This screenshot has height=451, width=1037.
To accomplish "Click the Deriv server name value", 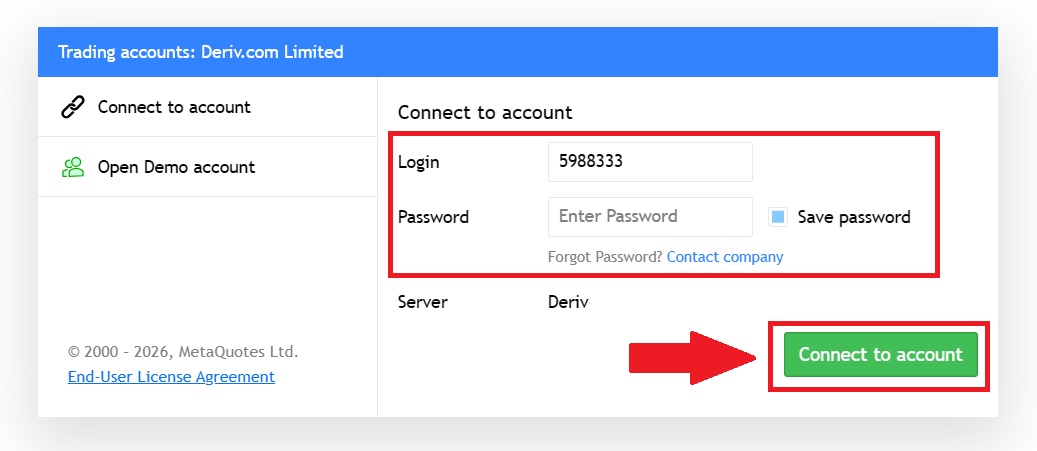I will (568, 301).
